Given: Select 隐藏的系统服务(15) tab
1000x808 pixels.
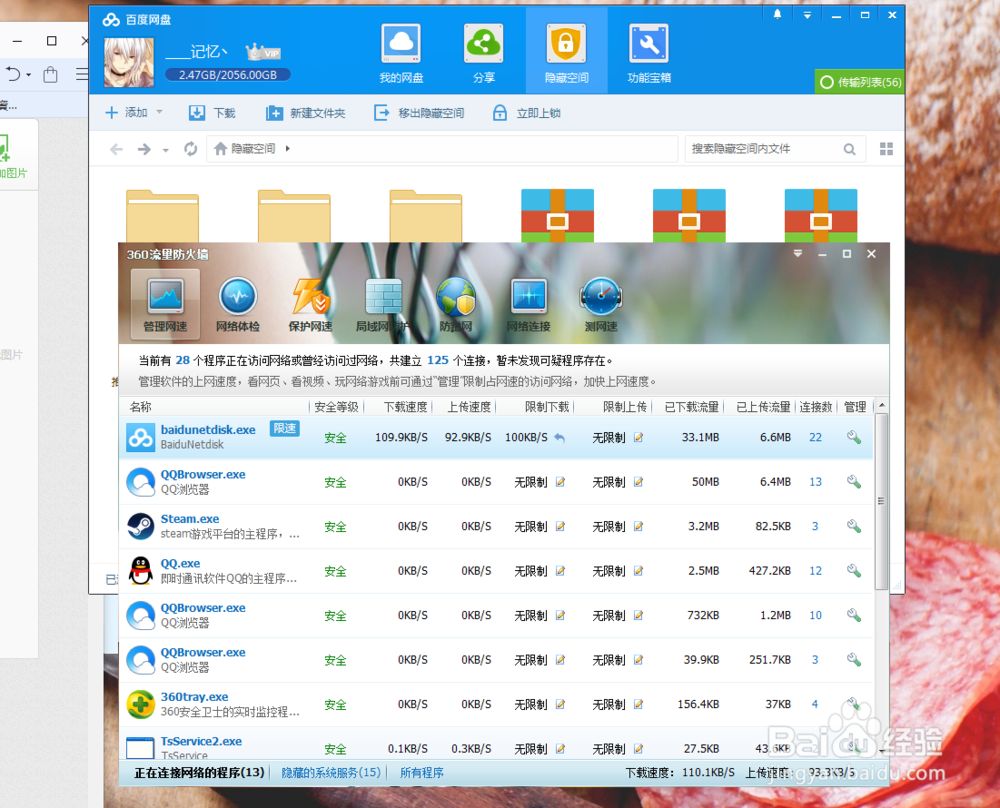Looking at the screenshot, I should point(331,772).
